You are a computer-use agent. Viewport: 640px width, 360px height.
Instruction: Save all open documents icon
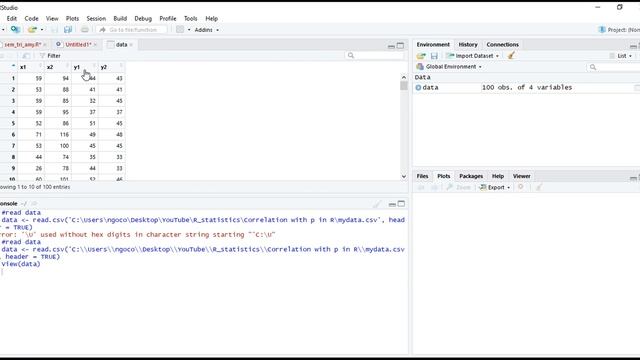[x=68, y=29]
